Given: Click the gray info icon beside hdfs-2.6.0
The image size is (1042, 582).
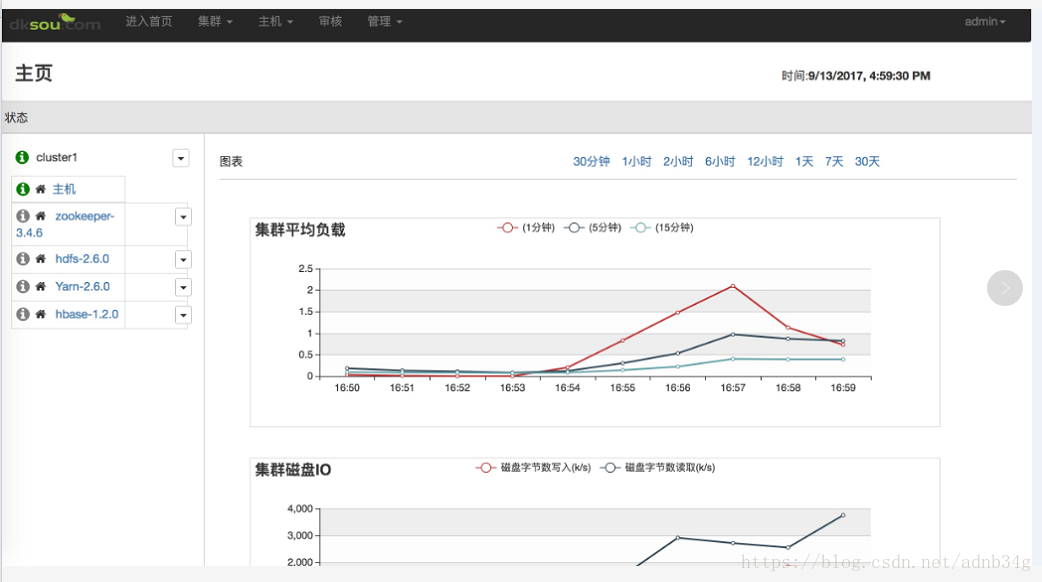Looking at the screenshot, I should 23,259.
